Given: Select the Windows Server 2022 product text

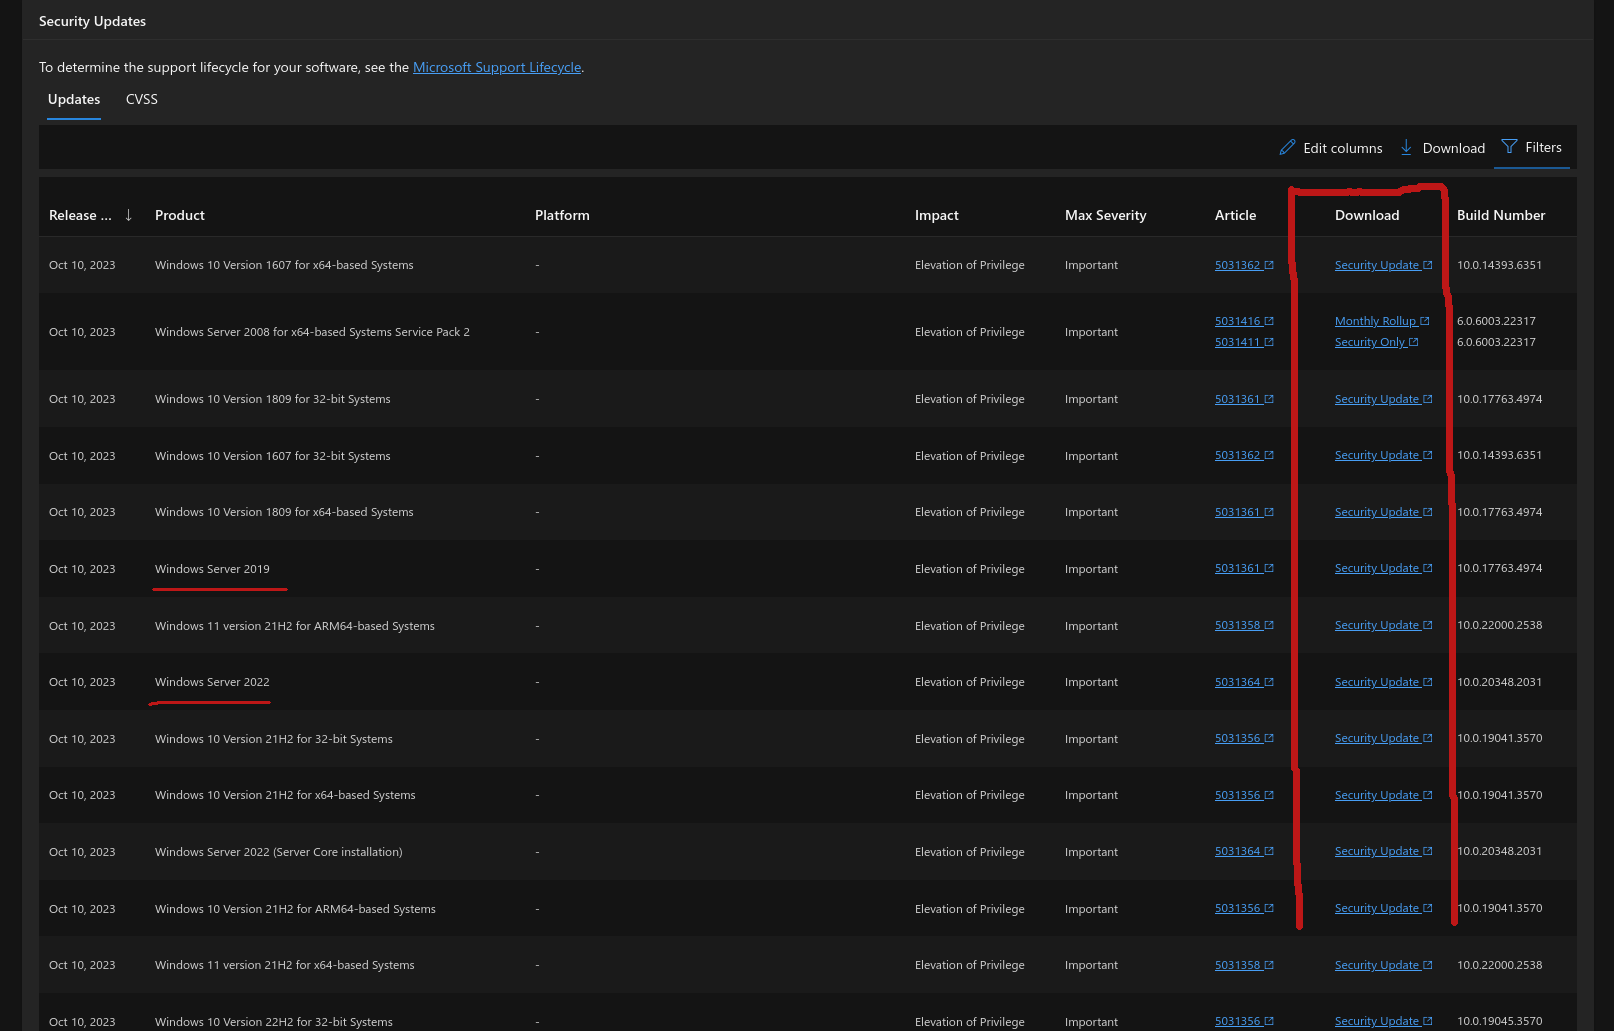Looking at the screenshot, I should (x=212, y=682).
